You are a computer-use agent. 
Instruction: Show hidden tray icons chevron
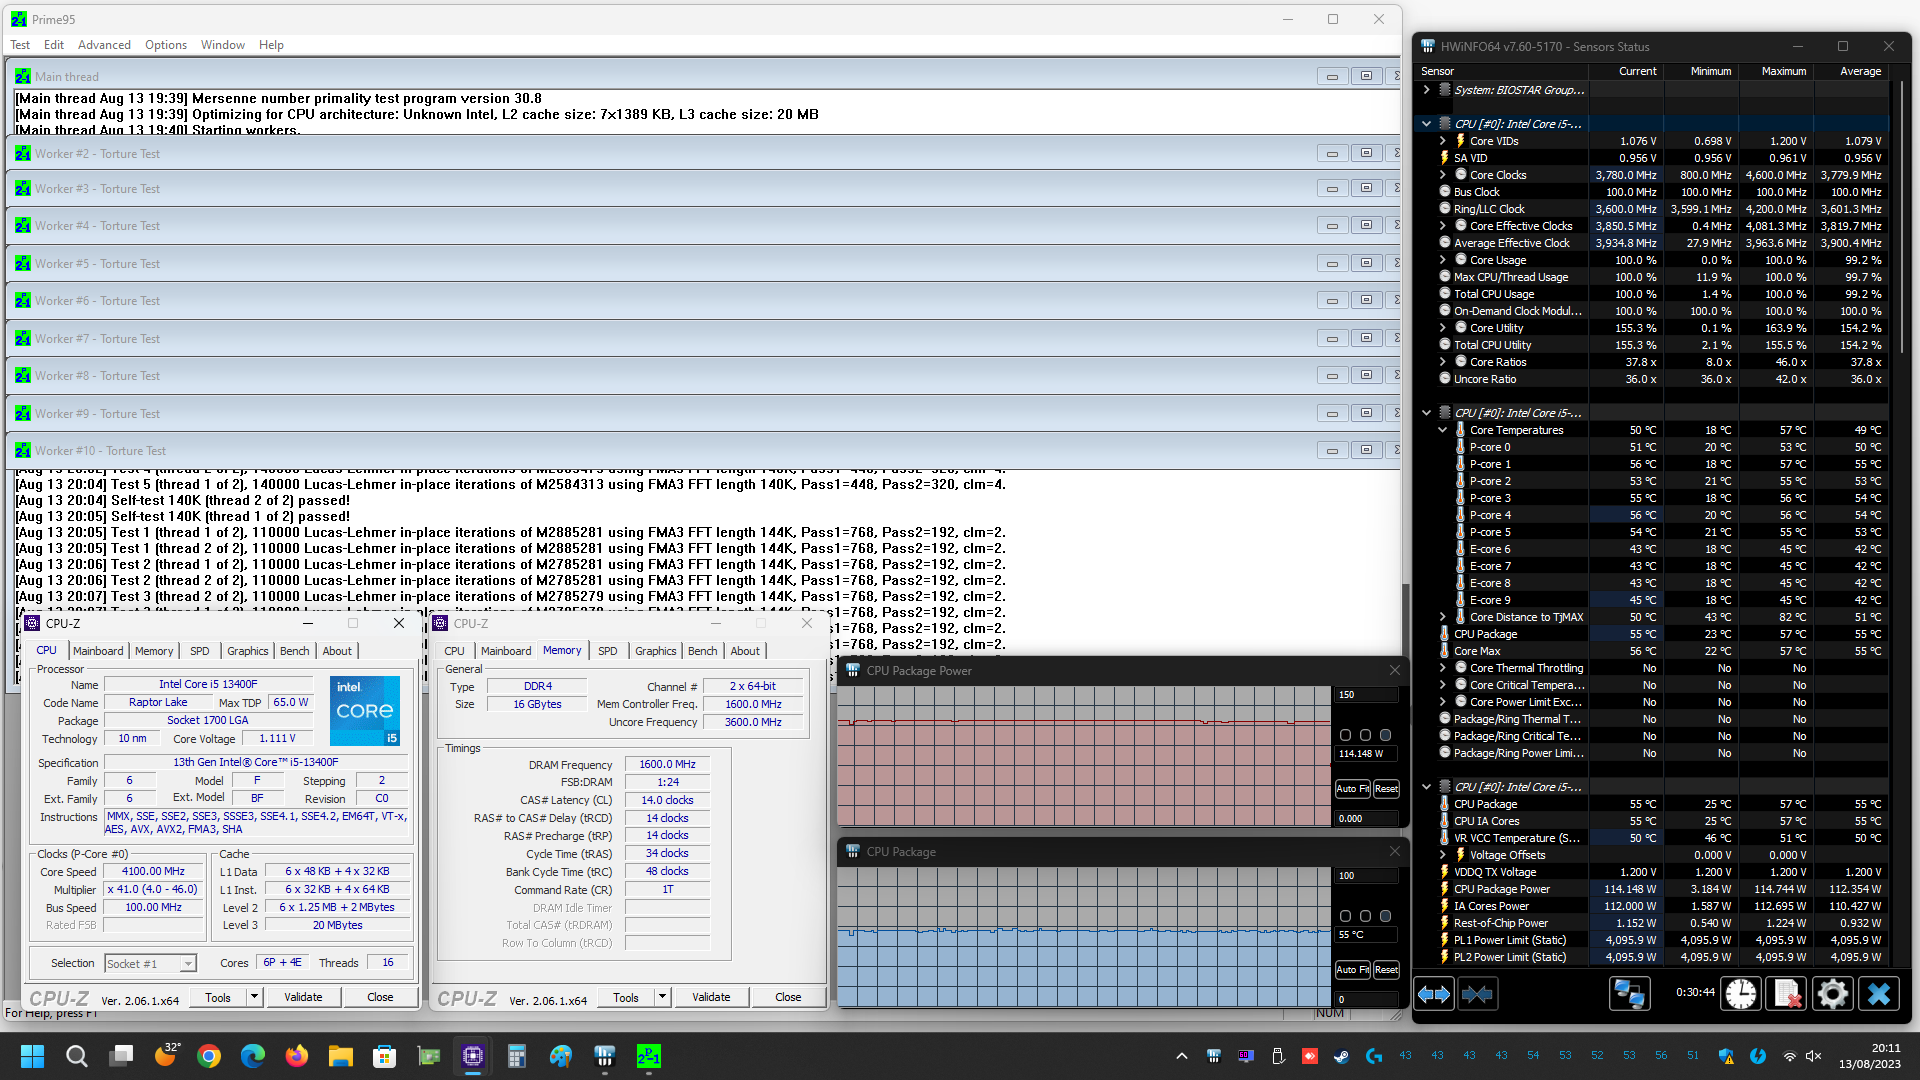point(1181,1056)
